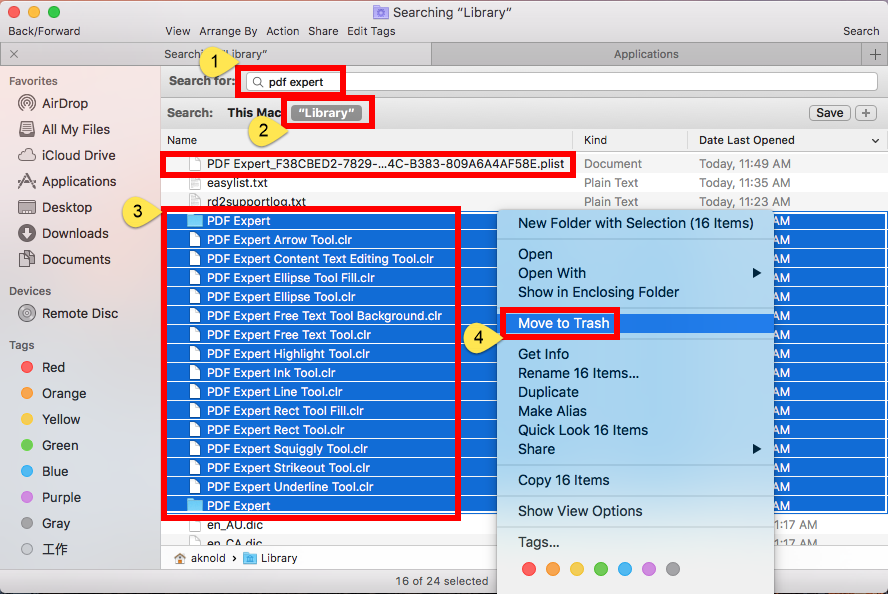The width and height of the screenshot is (888, 594).
Task: Click Search in the top menu bar
Action: coord(861,31)
